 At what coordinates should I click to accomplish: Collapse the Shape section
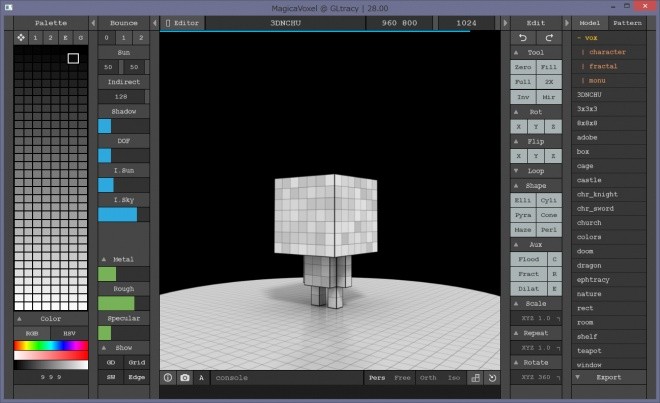pyautogui.click(x=516, y=185)
